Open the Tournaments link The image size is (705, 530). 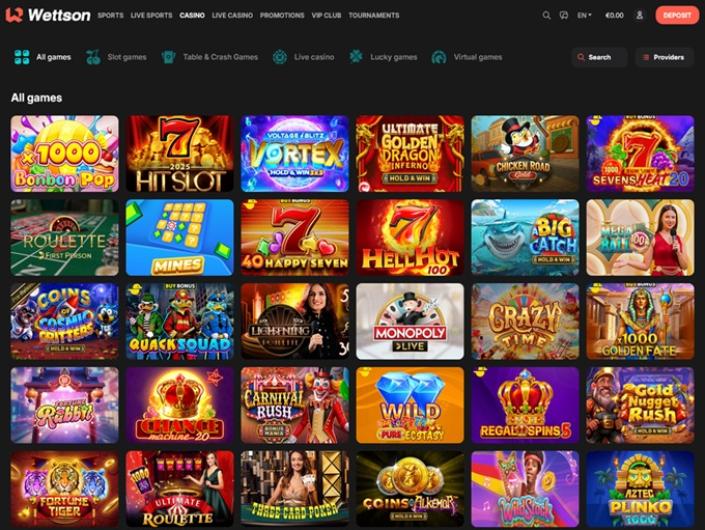[374, 15]
